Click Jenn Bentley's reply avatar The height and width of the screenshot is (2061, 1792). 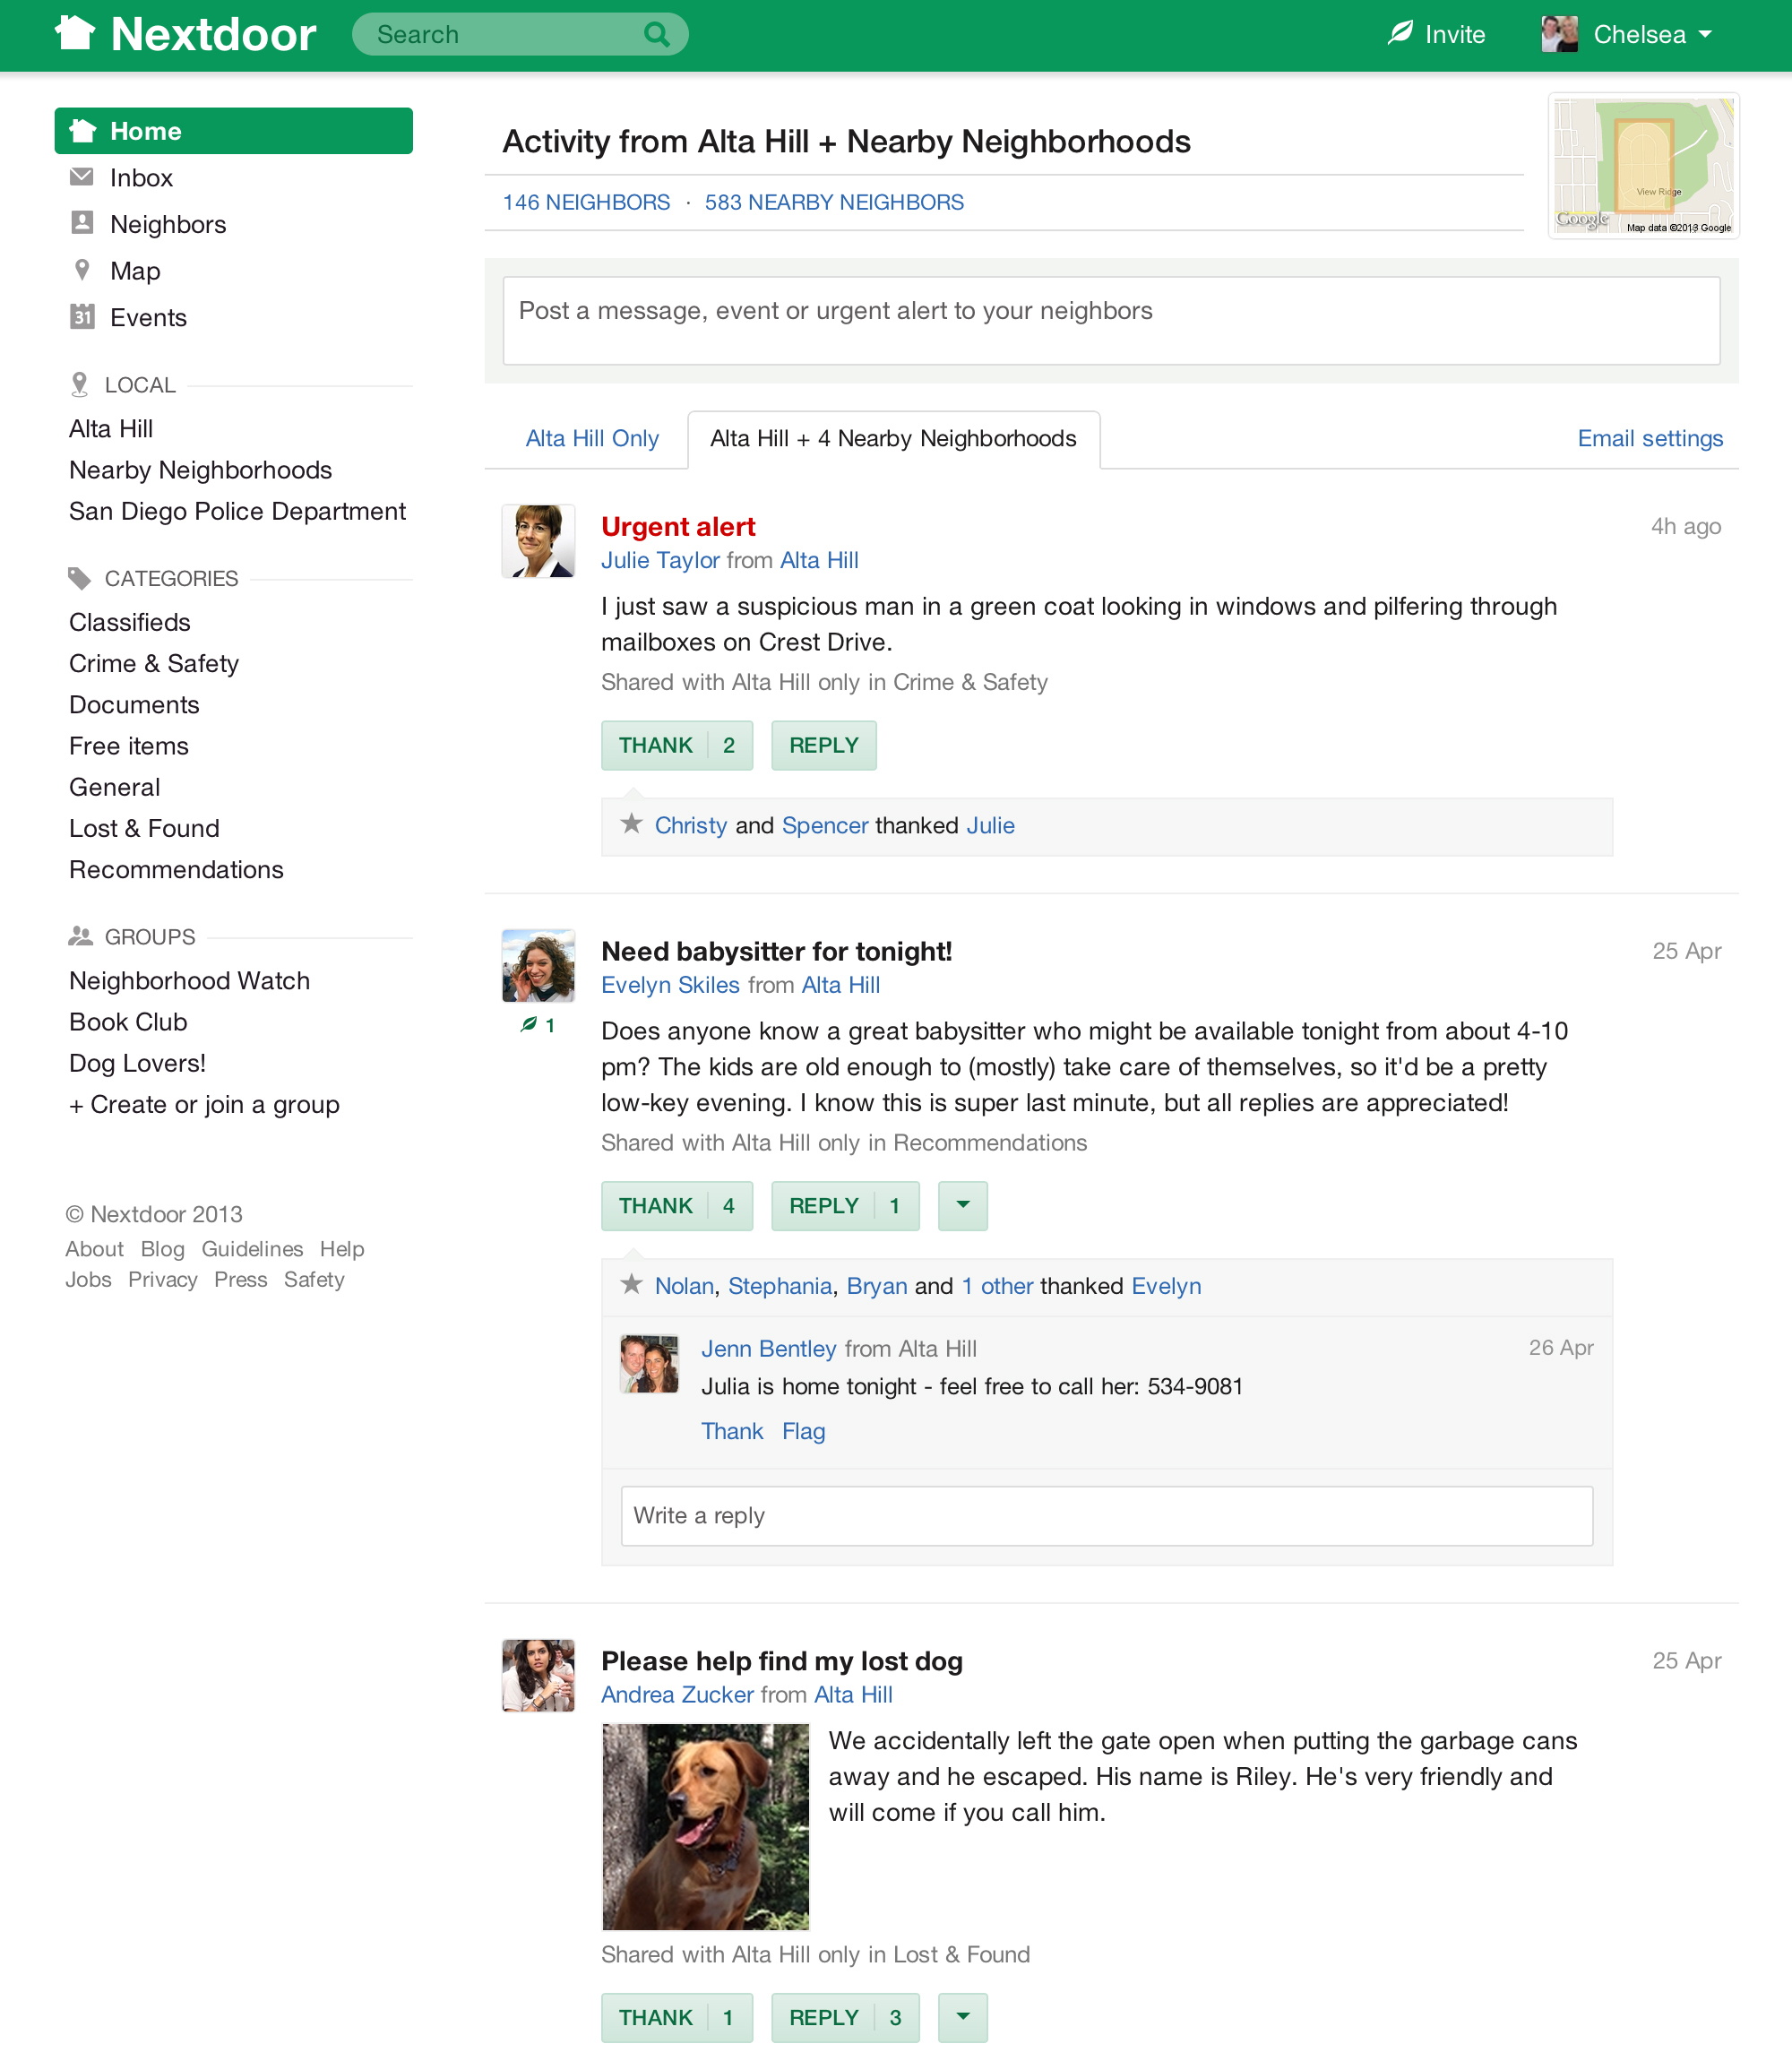coord(649,1364)
